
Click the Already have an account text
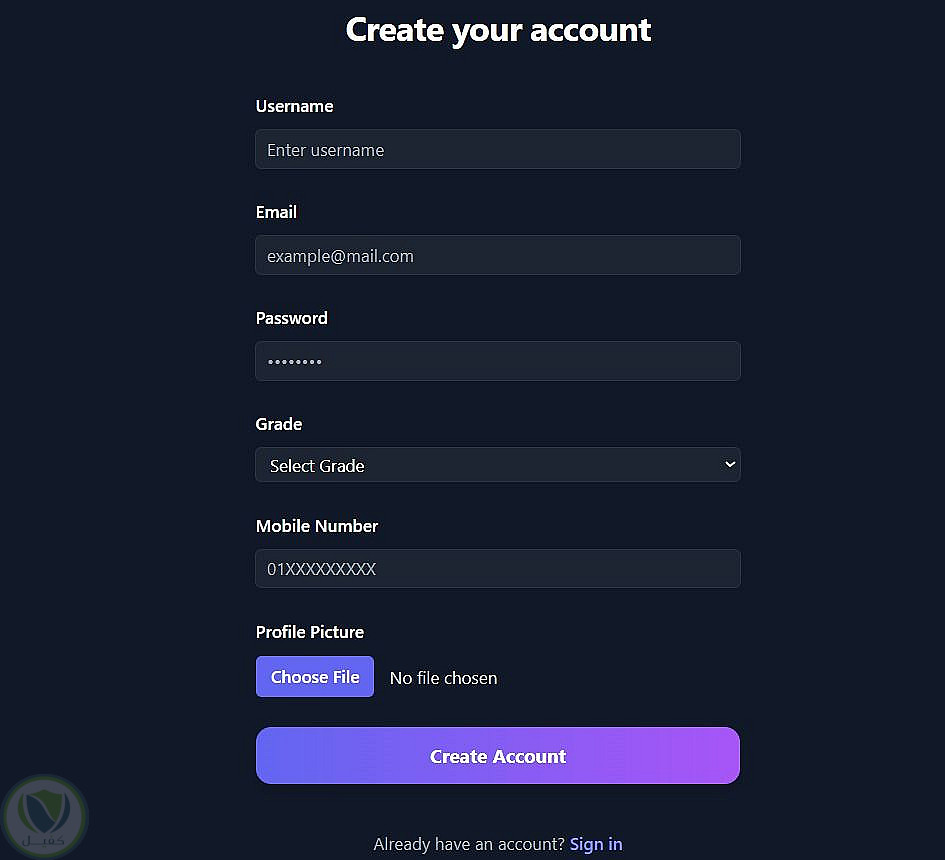click(468, 844)
